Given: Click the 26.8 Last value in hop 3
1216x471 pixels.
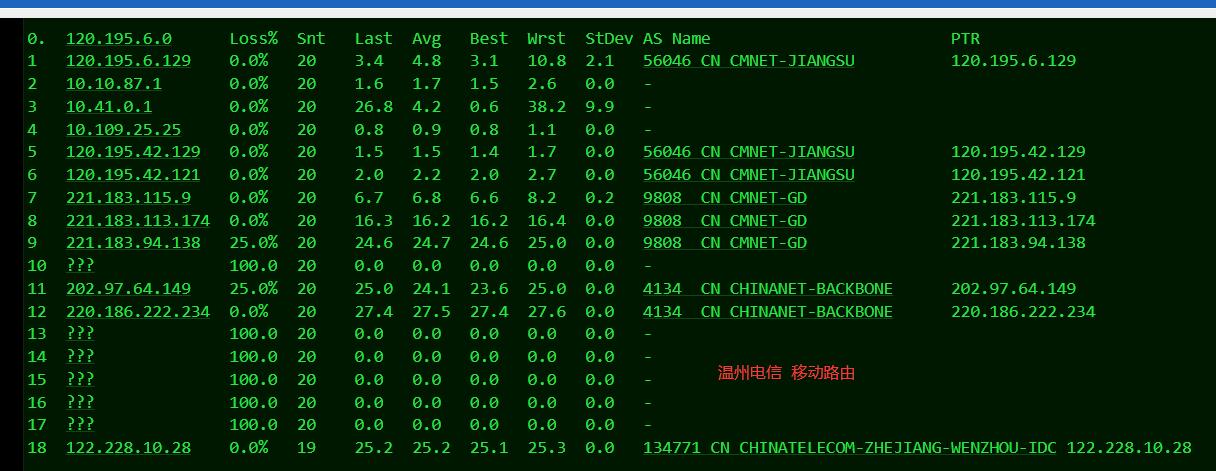Looking at the screenshot, I should 373,106.
